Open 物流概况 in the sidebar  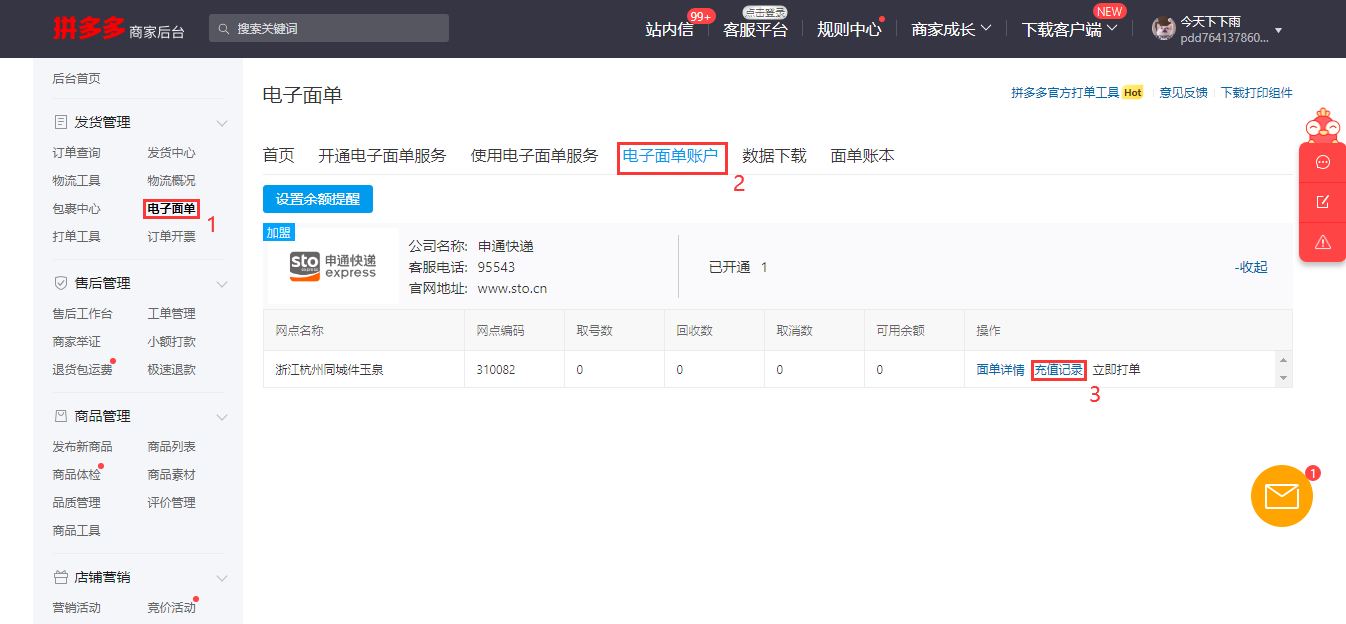[x=172, y=181]
